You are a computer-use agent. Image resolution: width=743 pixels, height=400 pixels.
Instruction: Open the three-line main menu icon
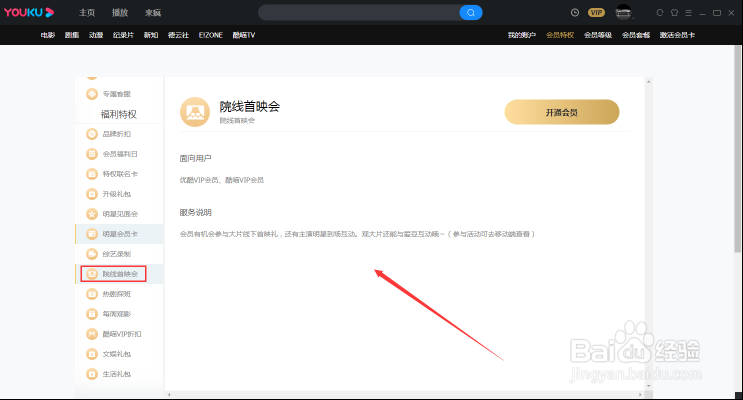[x=689, y=13]
